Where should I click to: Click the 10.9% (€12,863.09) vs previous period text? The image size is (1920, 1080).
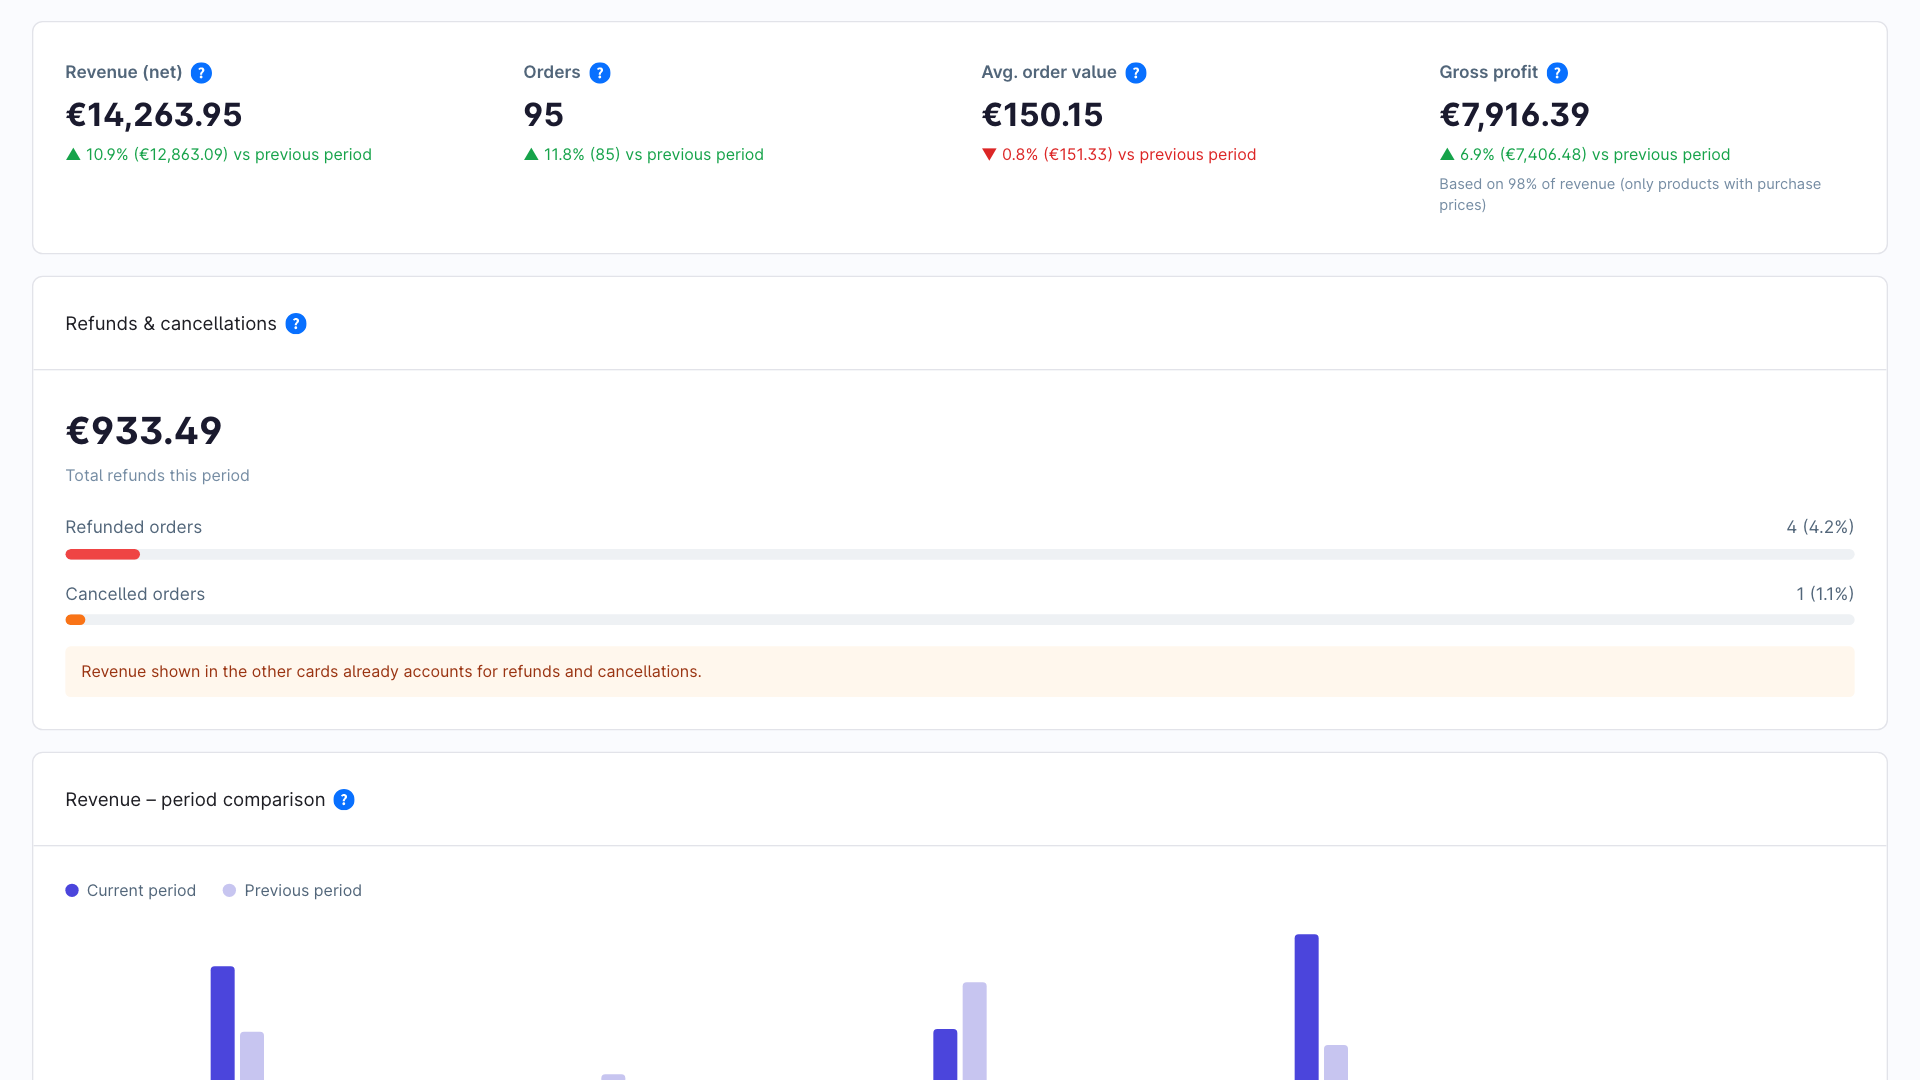click(x=229, y=154)
